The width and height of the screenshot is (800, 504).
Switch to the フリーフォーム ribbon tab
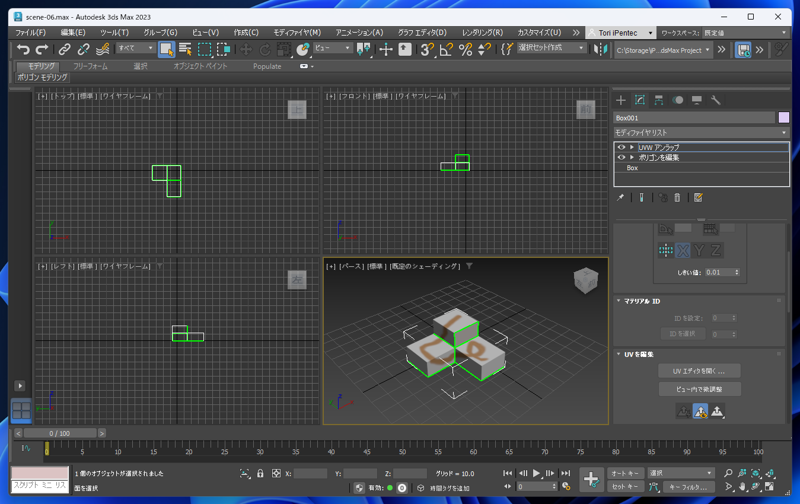pos(90,66)
